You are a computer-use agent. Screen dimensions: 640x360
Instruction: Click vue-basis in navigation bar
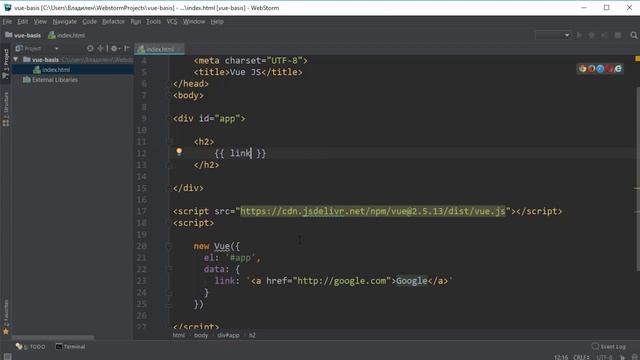point(23,36)
